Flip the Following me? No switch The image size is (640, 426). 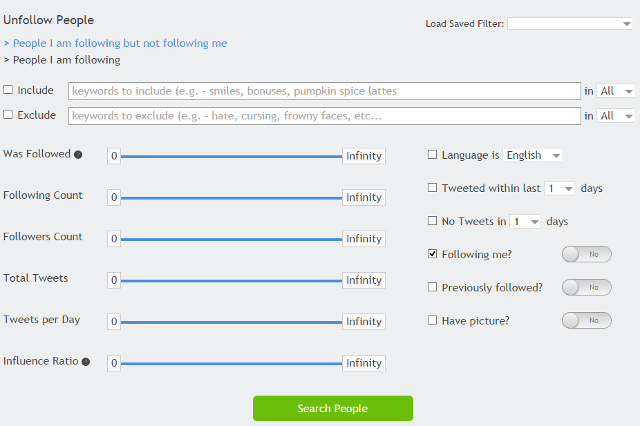587,254
